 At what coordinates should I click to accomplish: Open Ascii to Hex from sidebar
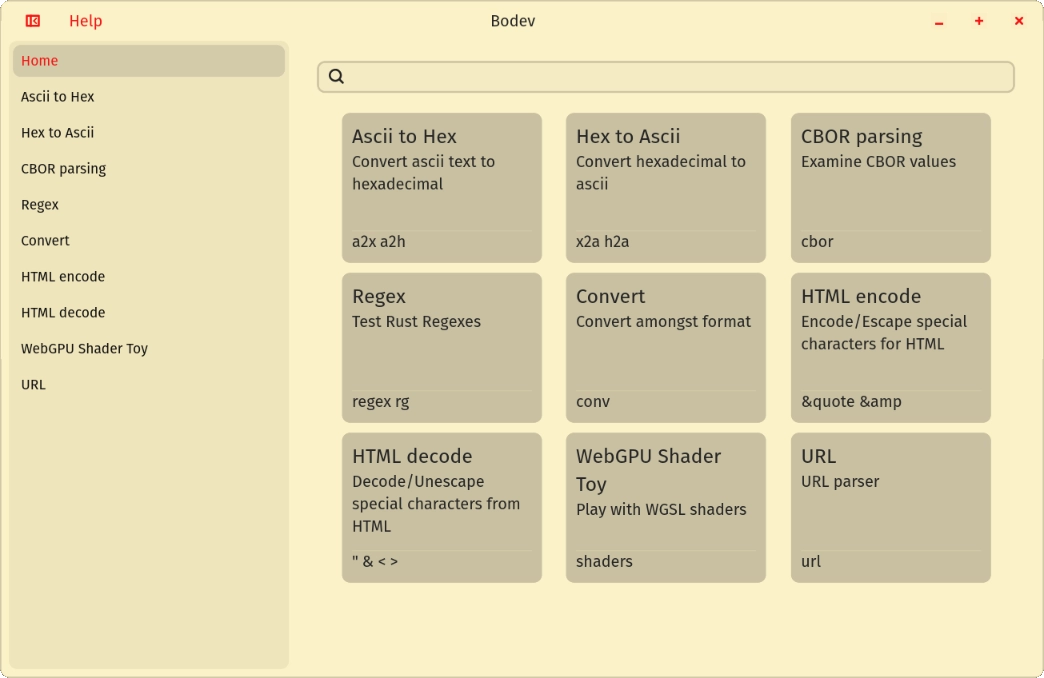click(x=58, y=97)
